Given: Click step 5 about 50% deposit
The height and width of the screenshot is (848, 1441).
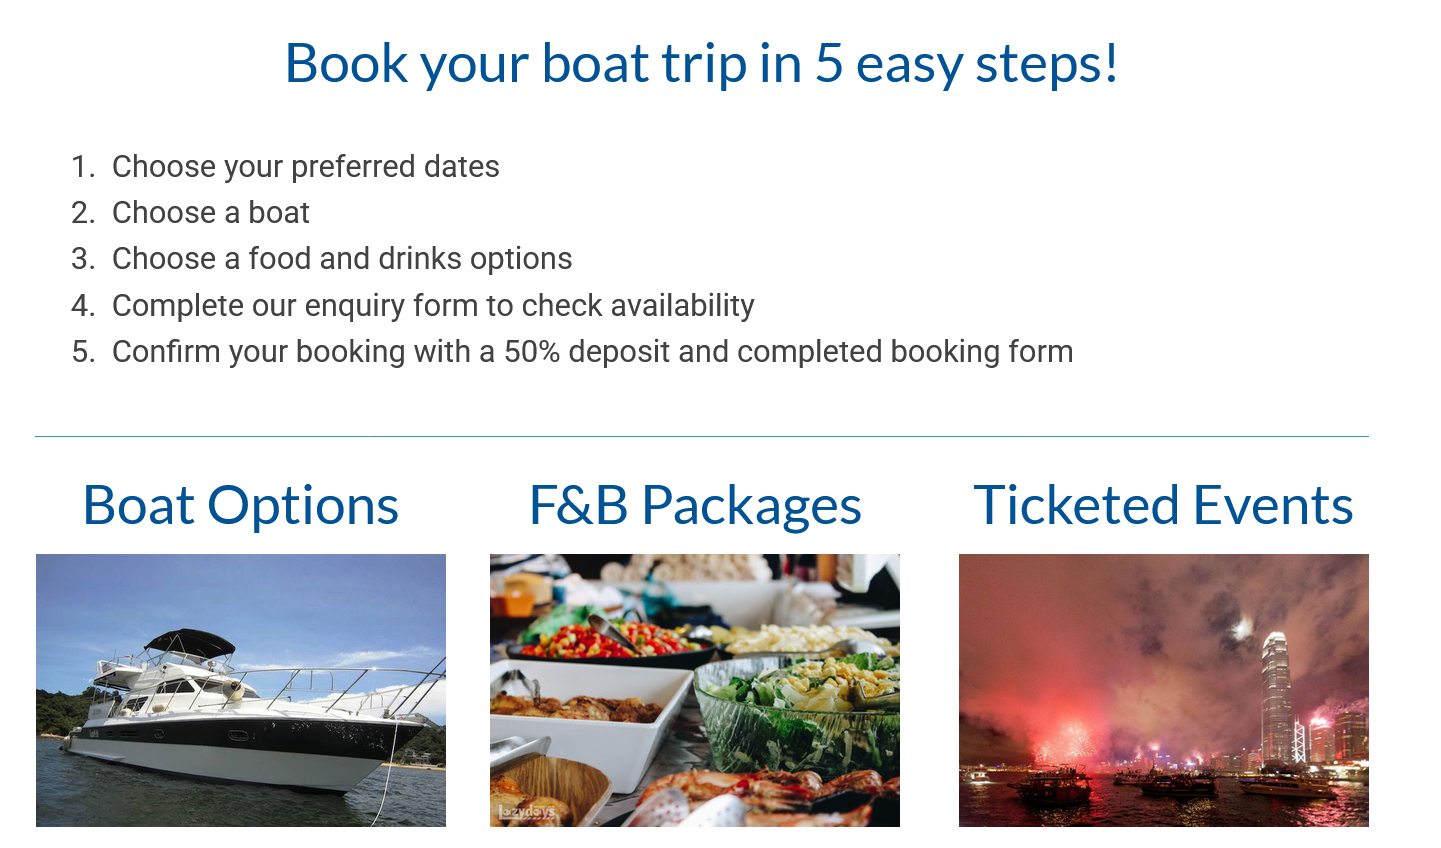Looking at the screenshot, I should coord(592,351).
